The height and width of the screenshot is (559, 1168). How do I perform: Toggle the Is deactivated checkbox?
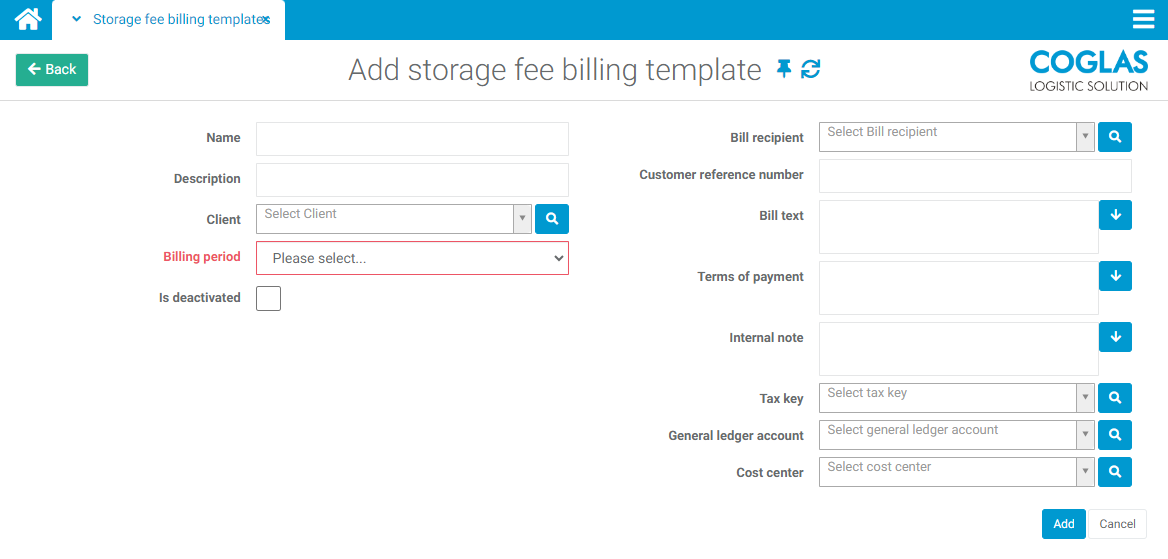pos(268,298)
